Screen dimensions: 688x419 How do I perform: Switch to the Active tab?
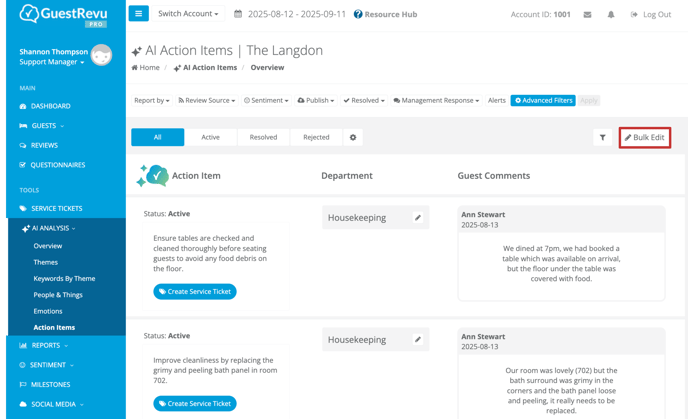pyautogui.click(x=210, y=137)
